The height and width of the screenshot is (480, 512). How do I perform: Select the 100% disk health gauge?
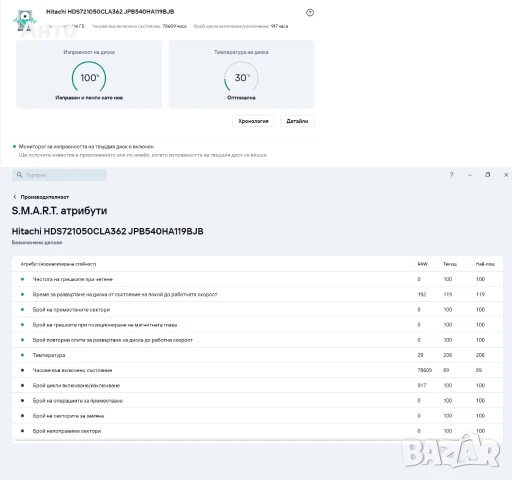89,77
